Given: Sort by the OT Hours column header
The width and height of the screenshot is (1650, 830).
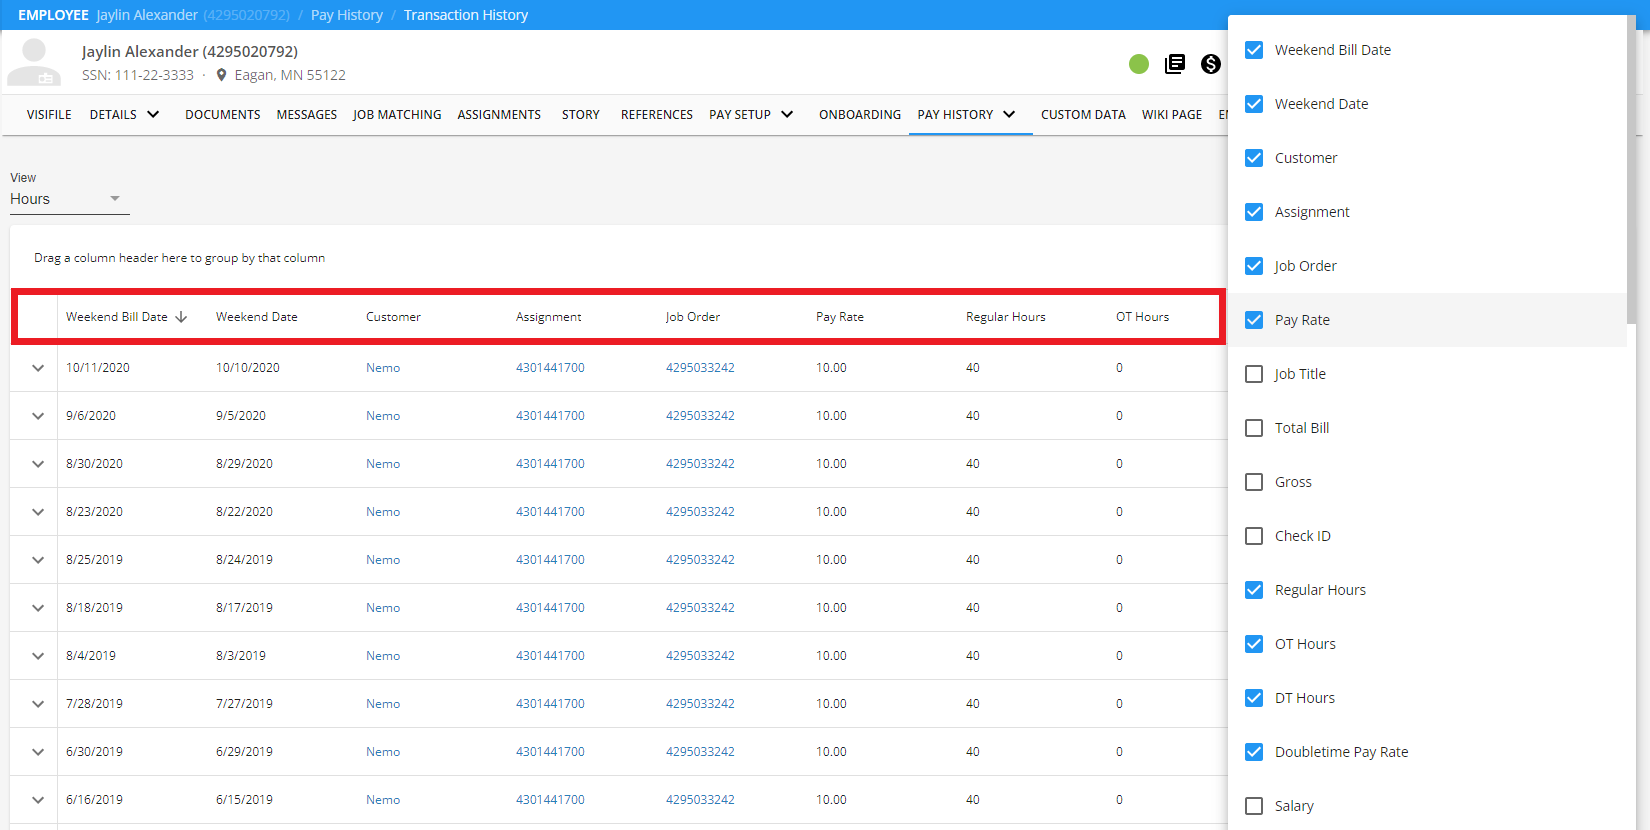Looking at the screenshot, I should click(x=1143, y=317).
